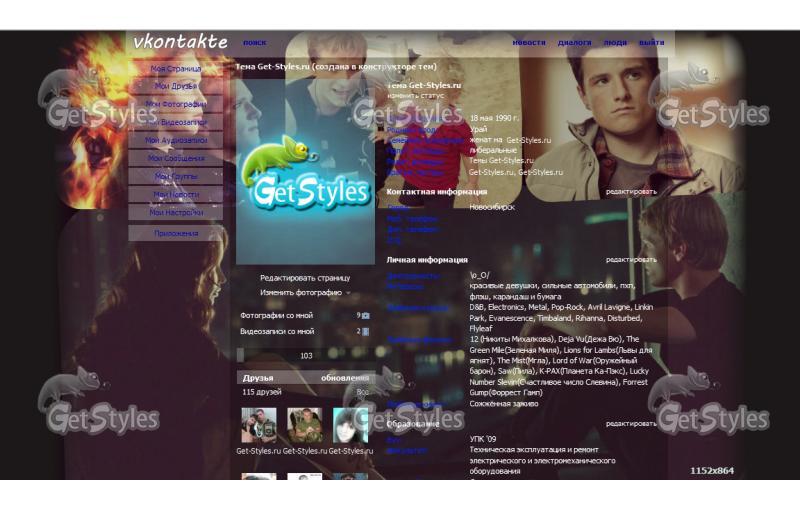Click the Get-Styles chameleon profile picture
The width and height of the screenshot is (800, 509).
(x=303, y=179)
